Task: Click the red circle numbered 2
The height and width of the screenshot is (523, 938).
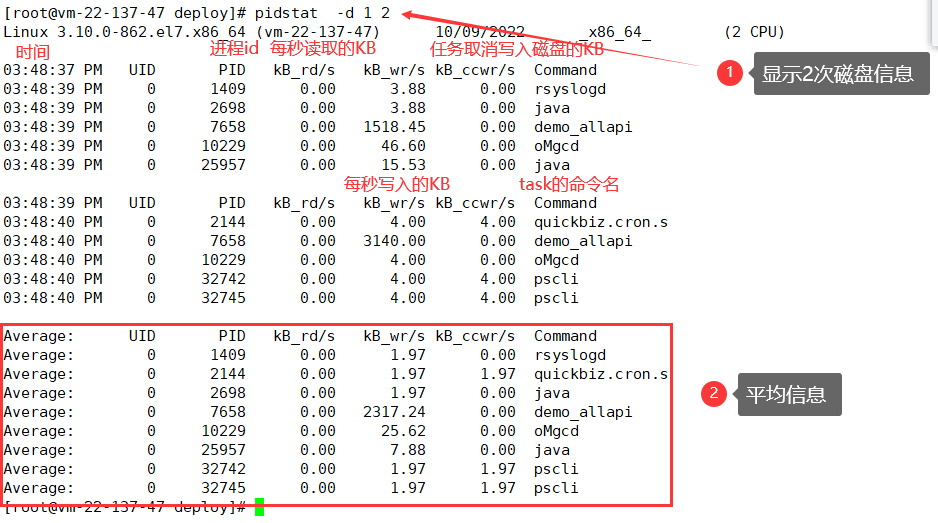Action: click(x=713, y=394)
